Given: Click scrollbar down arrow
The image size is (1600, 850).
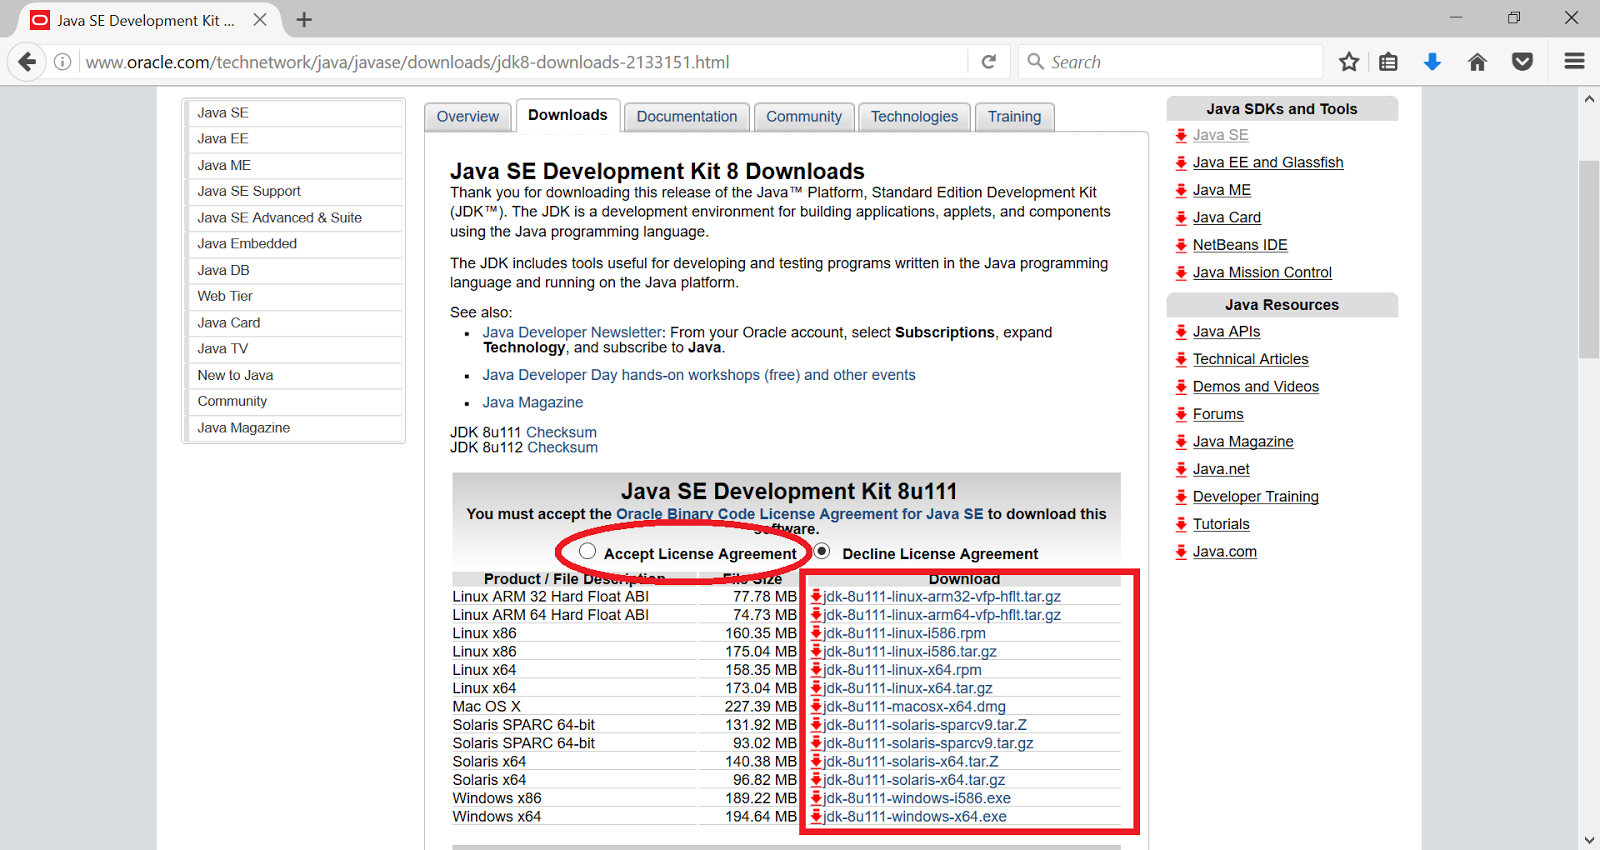Looking at the screenshot, I should [x=1589, y=840].
